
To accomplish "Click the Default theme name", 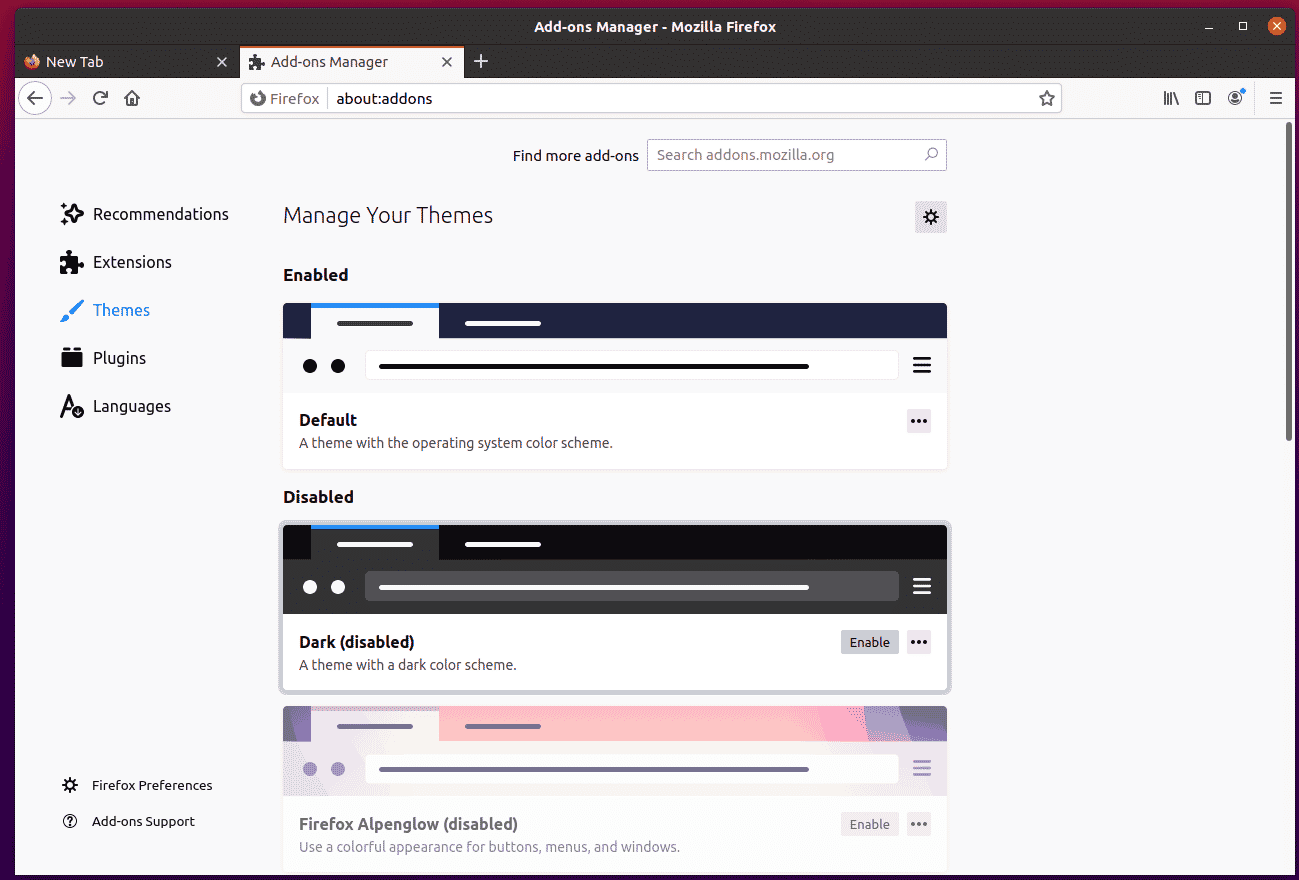I will (x=328, y=420).
